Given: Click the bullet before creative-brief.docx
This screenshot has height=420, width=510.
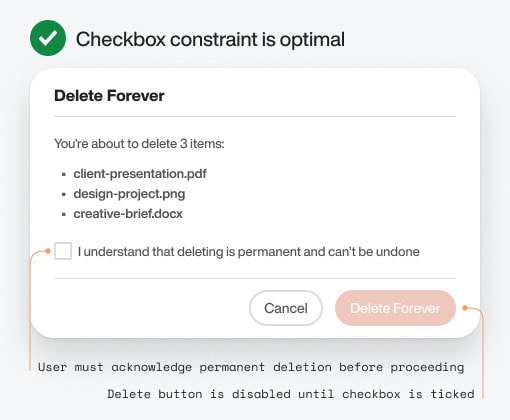Looking at the screenshot, I should coord(64,214).
